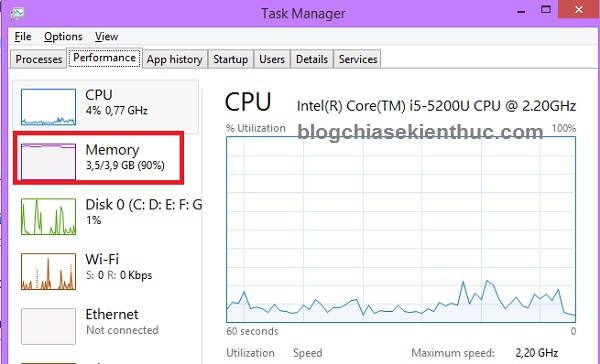Switch to the Startup tab
This screenshot has width=600, height=364.
pyautogui.click(x=230, y=59)
